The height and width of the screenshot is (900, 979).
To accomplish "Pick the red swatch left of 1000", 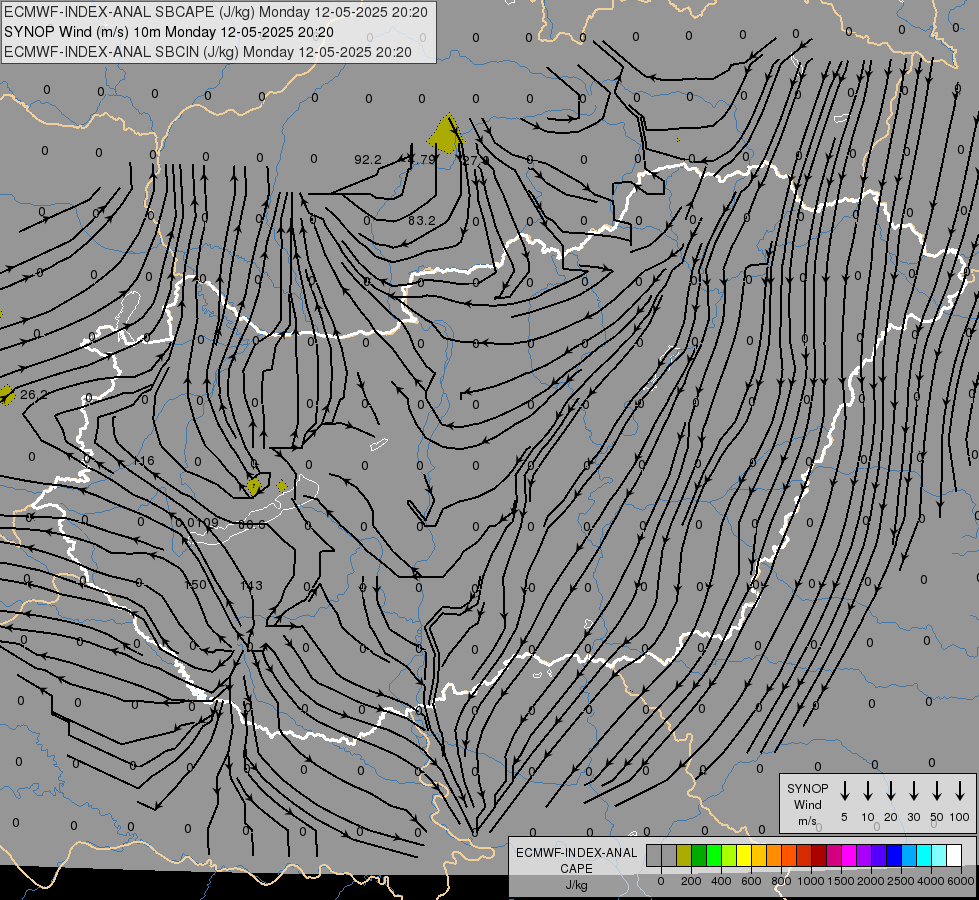I will [x=804, y=855].
